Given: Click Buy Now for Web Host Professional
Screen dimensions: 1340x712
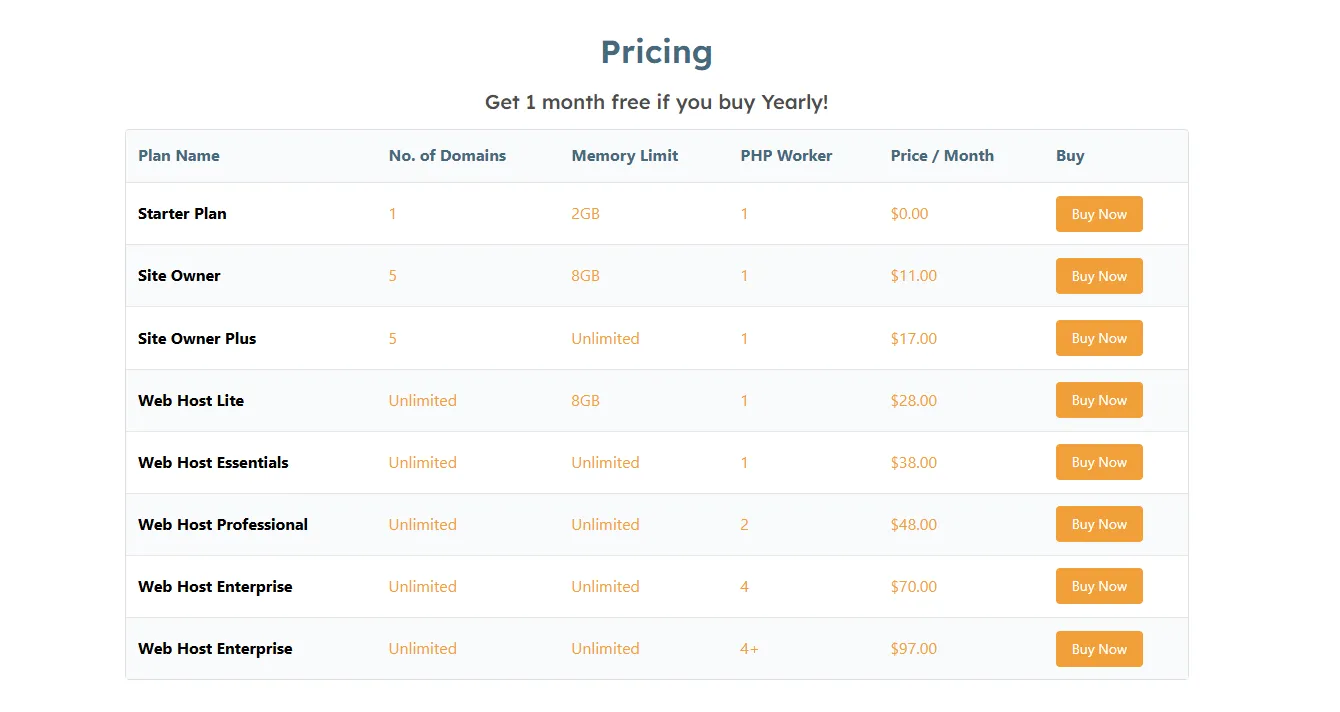Looking at the screenshot, I should click(1099, 524).
